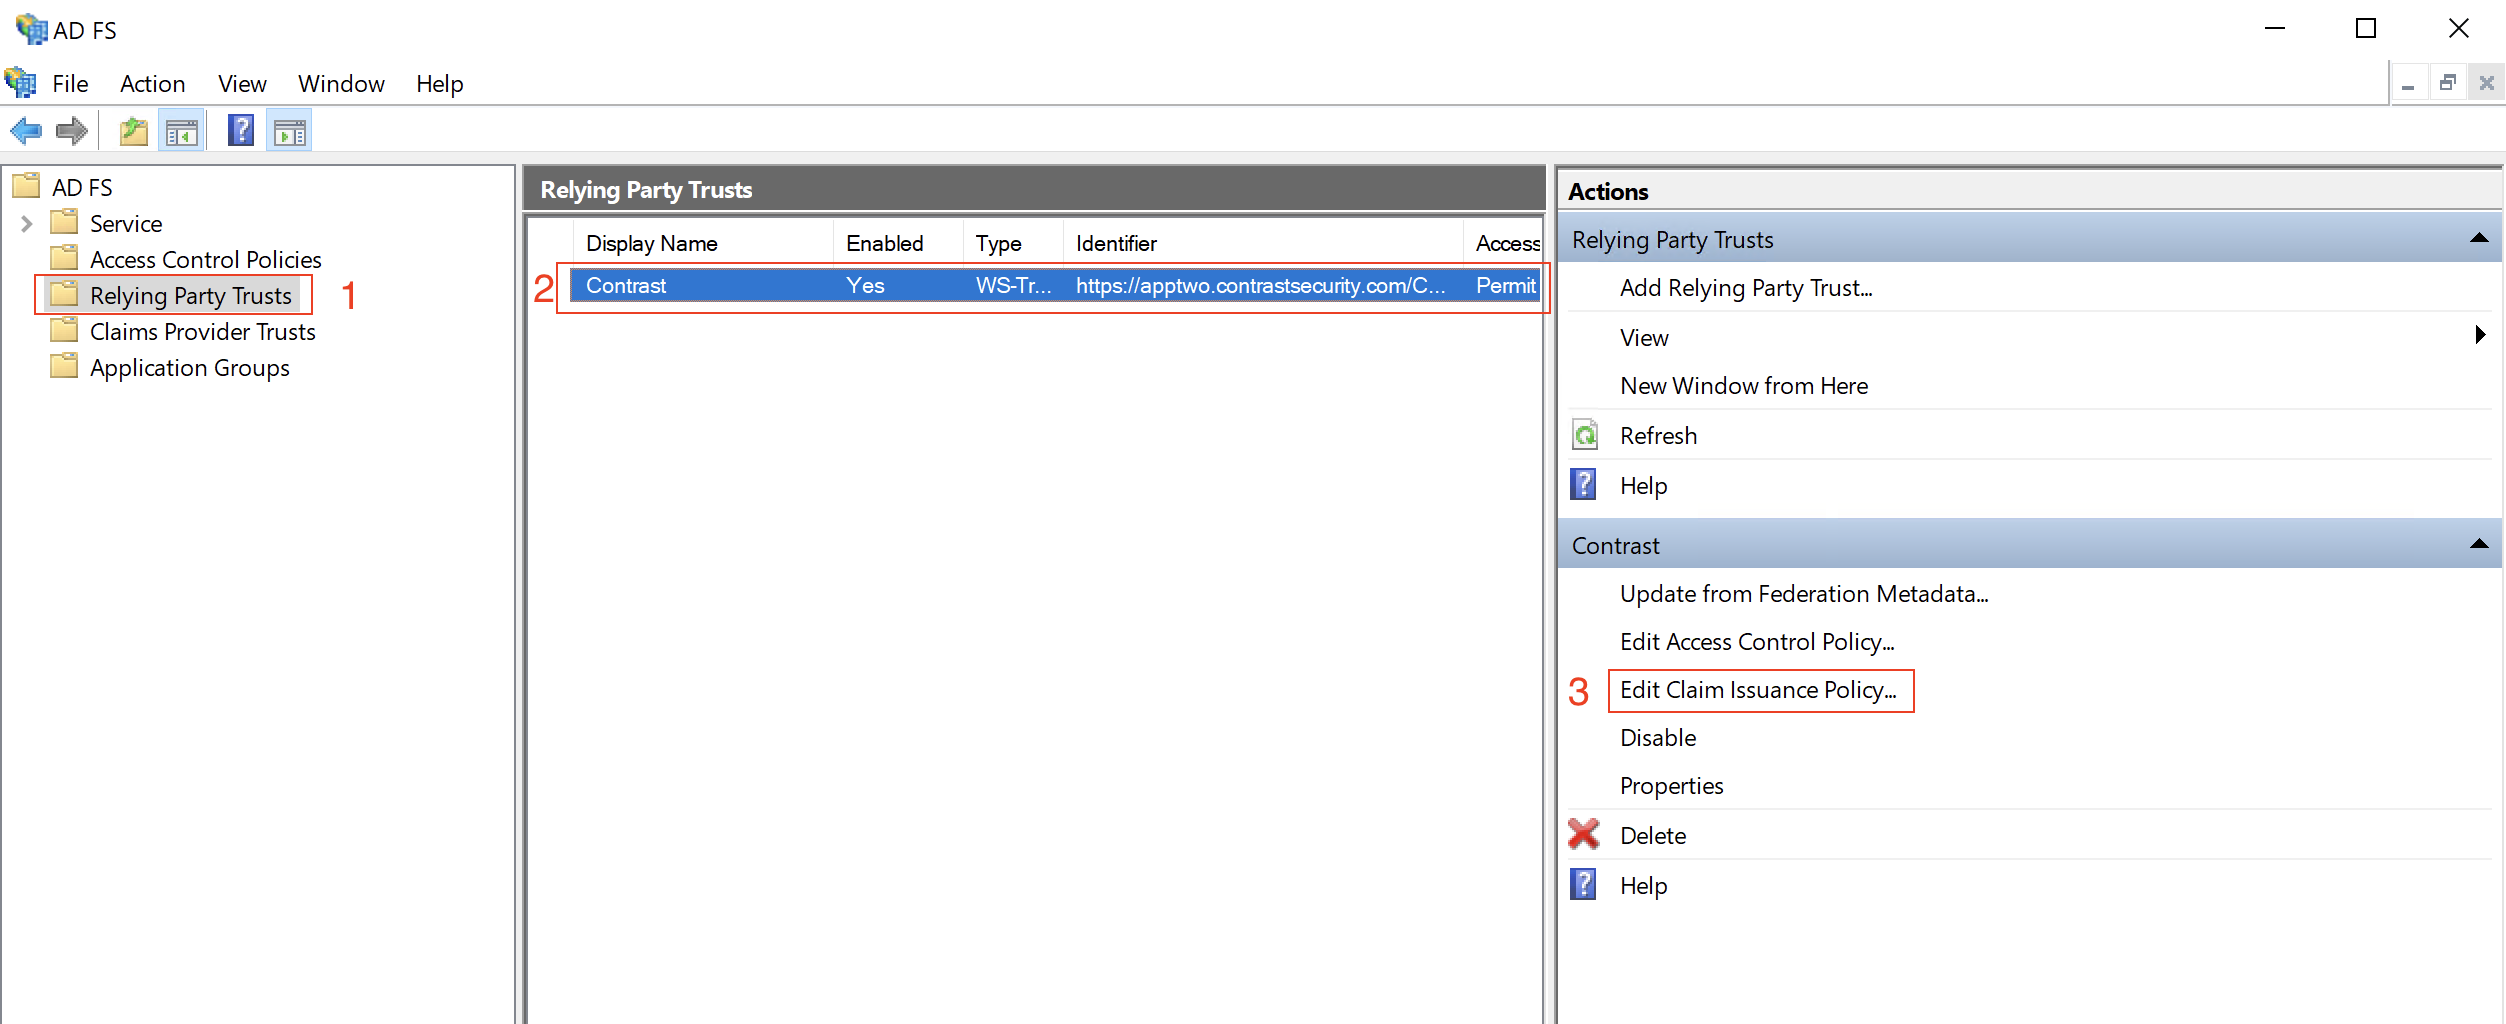Collapse the Contrast actions section
The image size is (2506, 1024).
[x=2478, y=545]
